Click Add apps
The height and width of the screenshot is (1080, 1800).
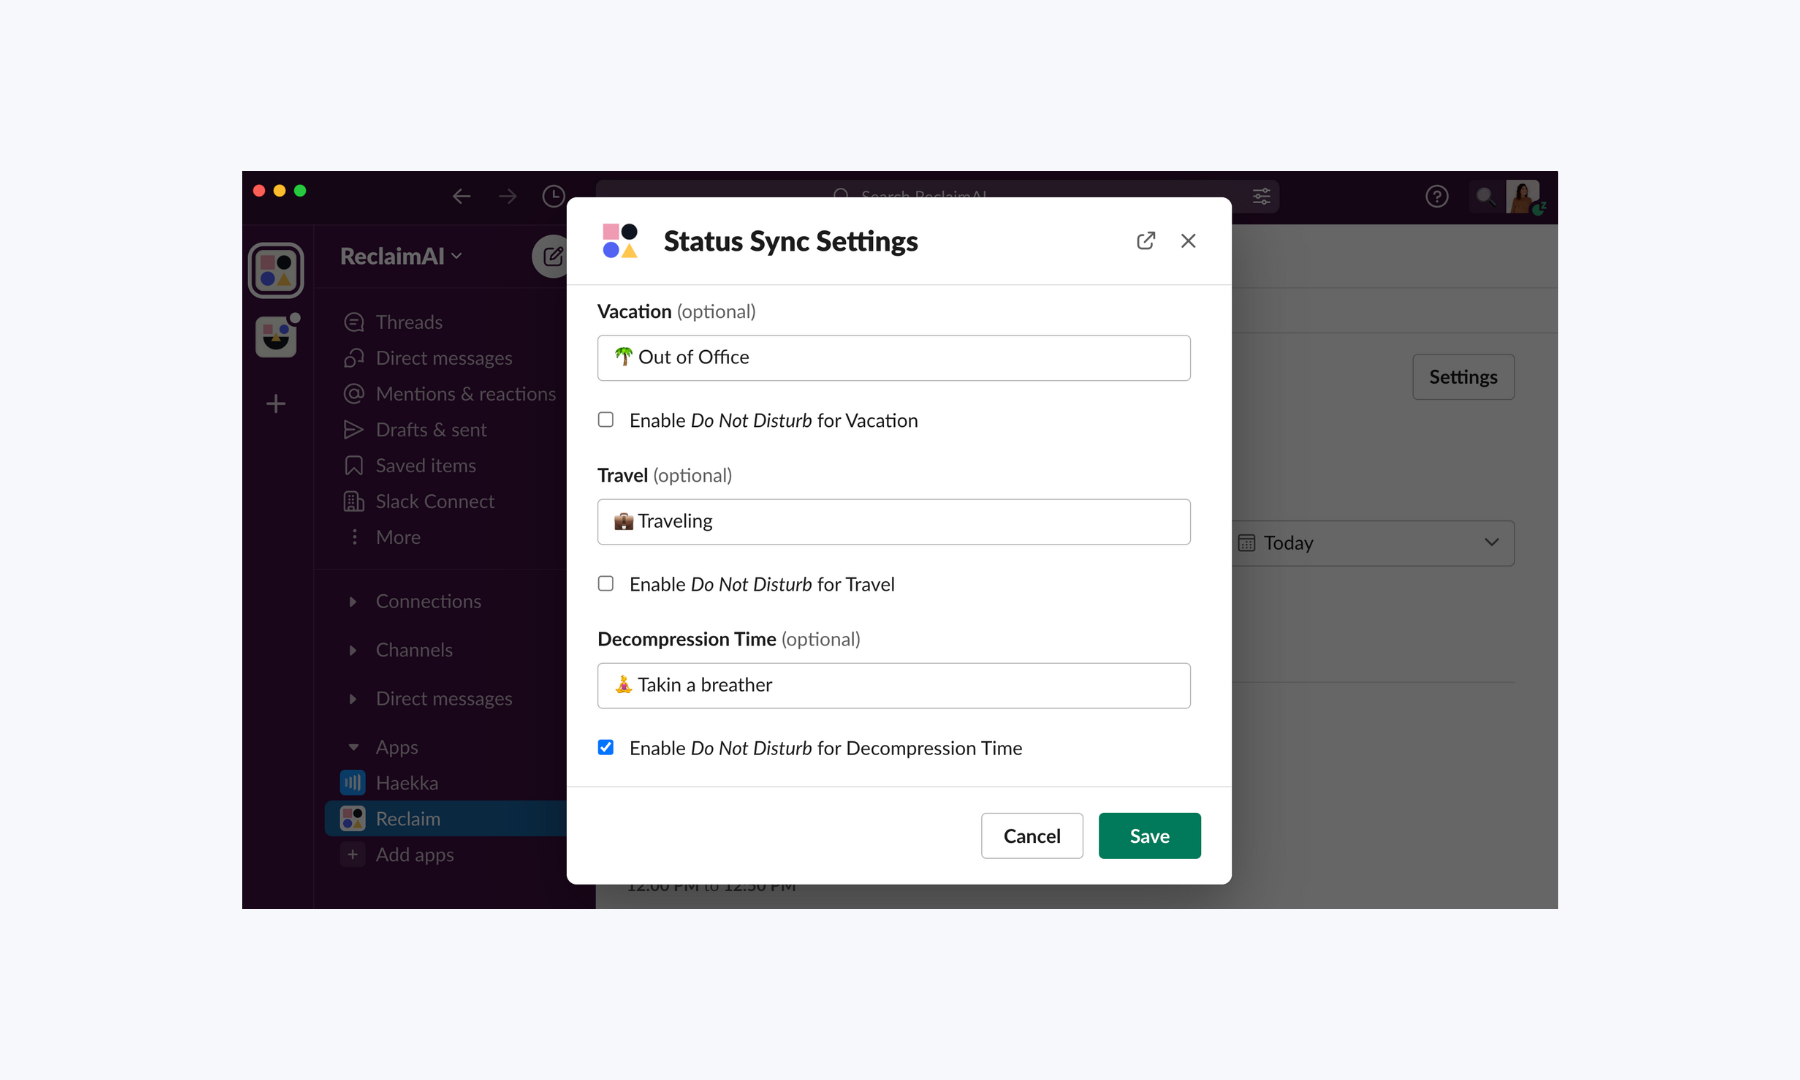click(x=414, y=855)
